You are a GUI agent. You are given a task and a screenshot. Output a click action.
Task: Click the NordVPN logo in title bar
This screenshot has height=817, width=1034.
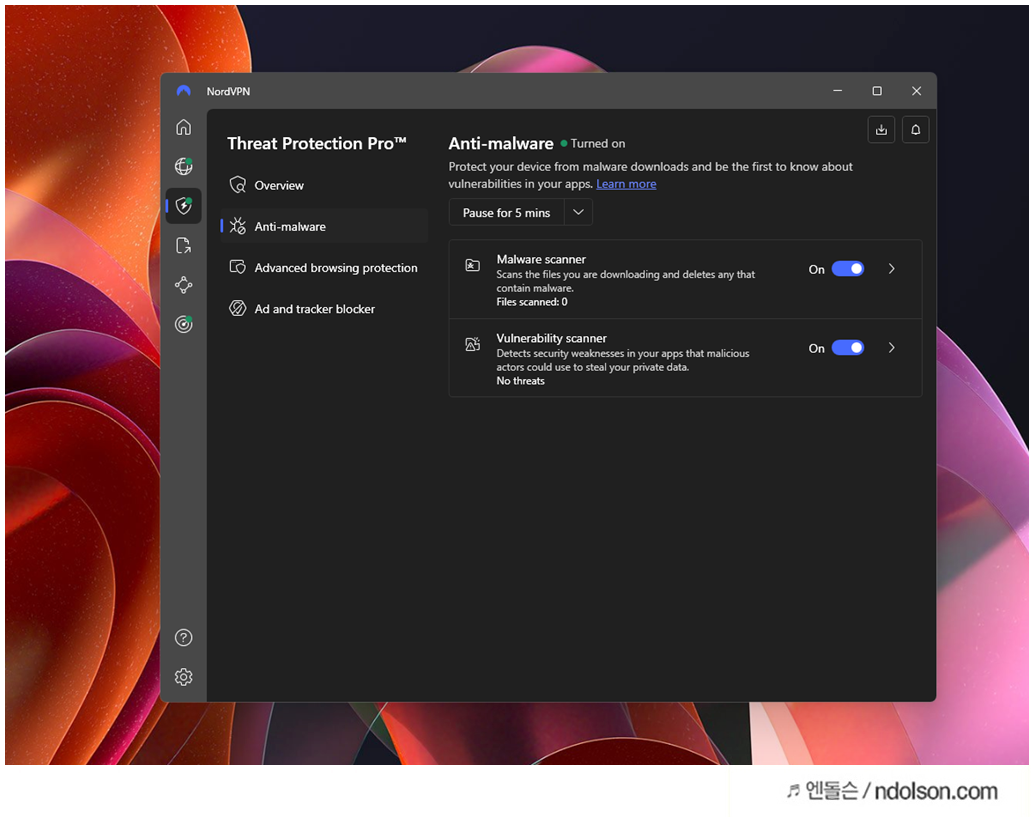click(x=184, y=91)
